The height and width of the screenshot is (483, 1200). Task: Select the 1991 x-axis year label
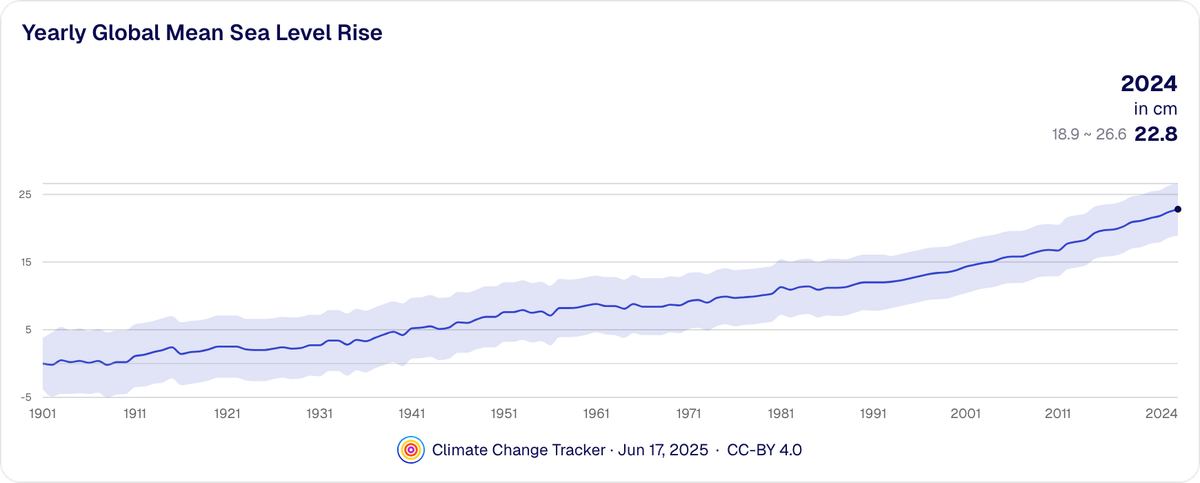pyautogui.click(x=874, y=413)
